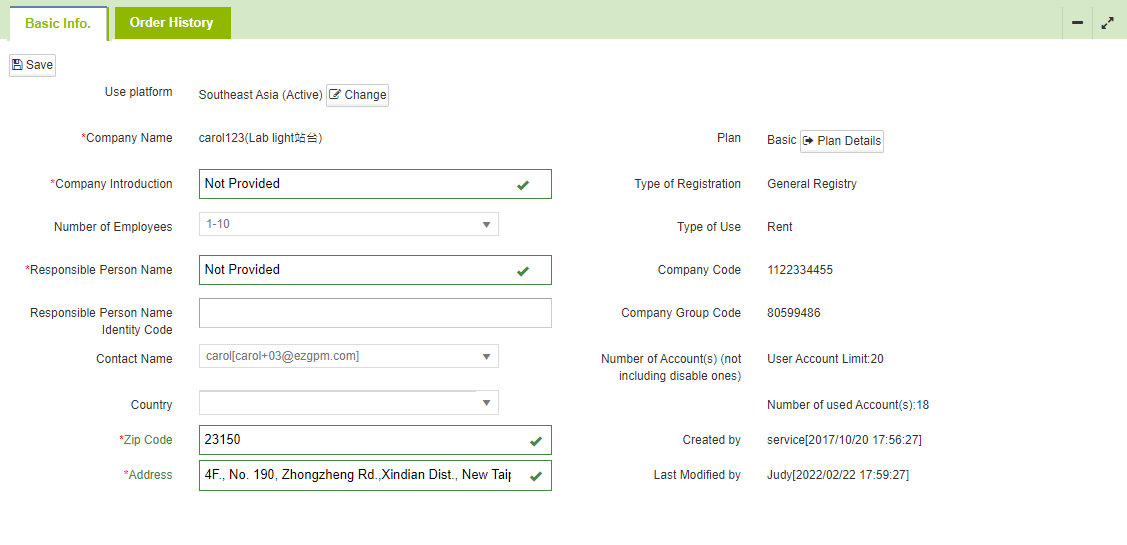Focus the Responsible Person Identity Code field
1127x545 pixels.
375,313
